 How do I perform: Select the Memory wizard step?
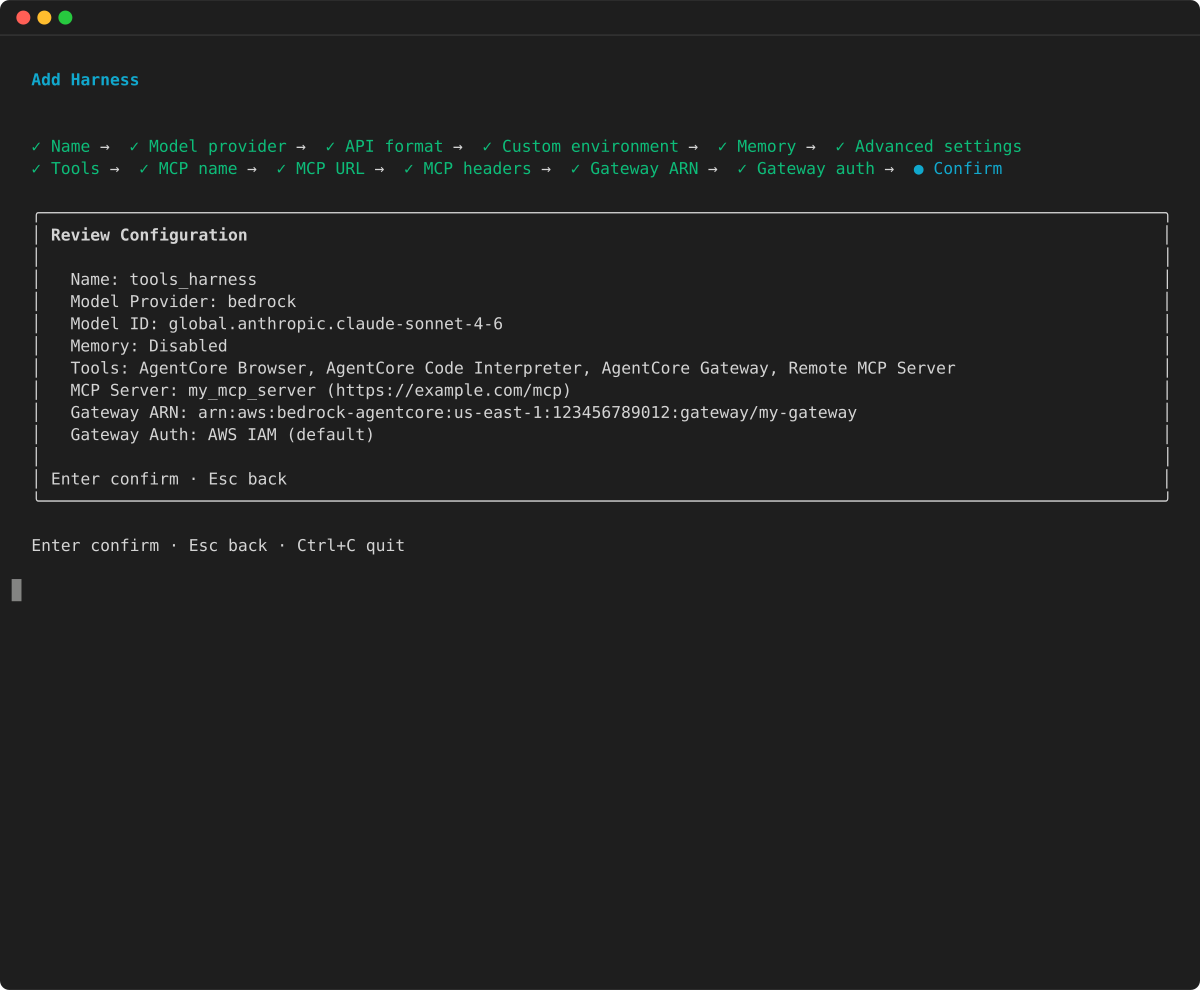point(757,147)
